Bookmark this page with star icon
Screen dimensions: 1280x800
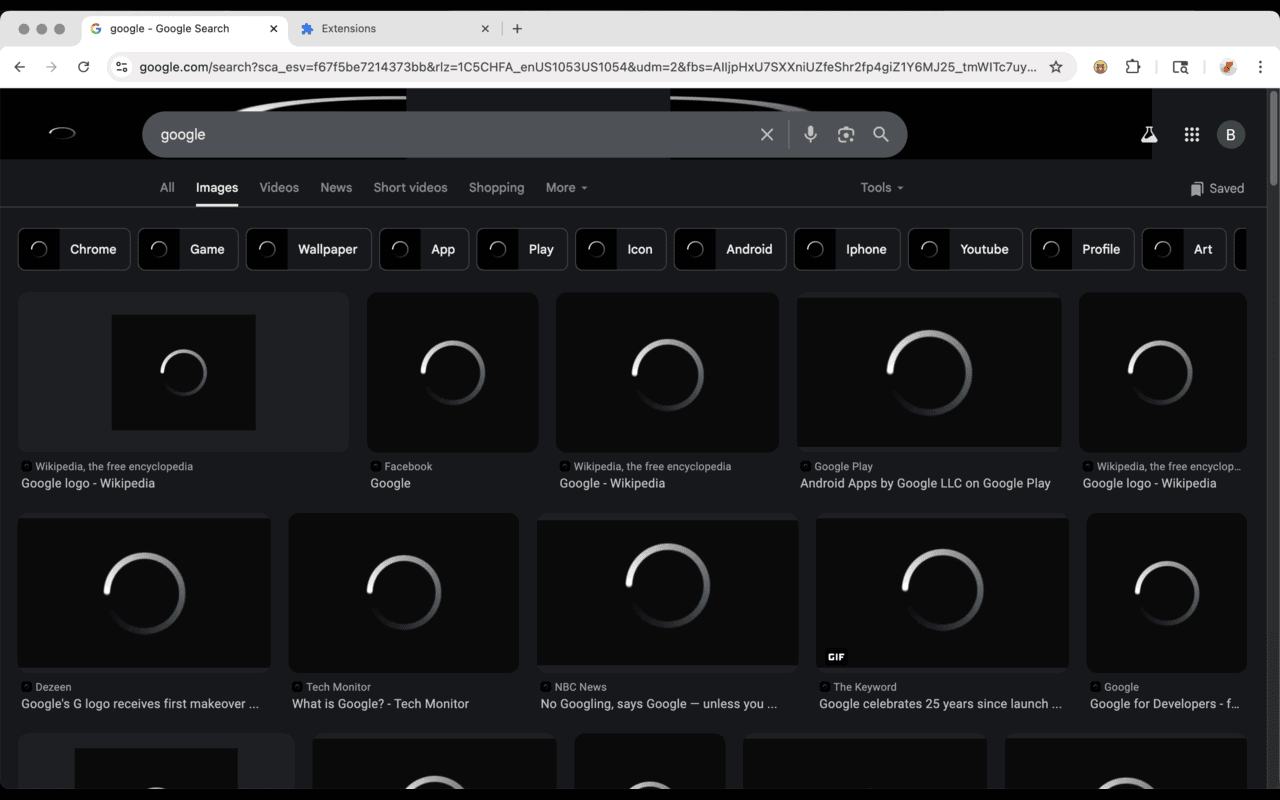(x=1056, y=67)
